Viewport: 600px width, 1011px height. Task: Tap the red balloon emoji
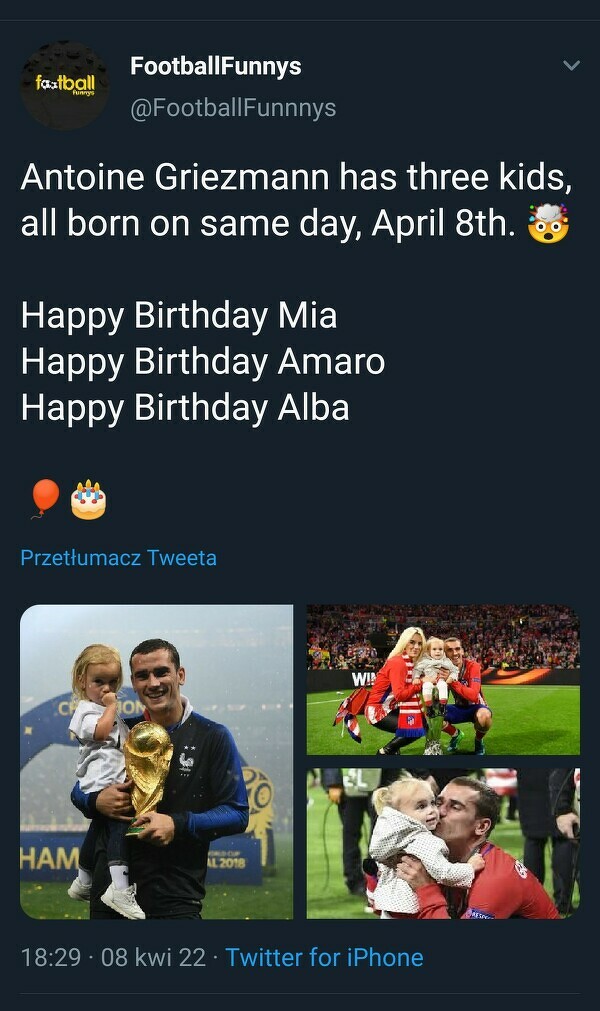point(44,498)
